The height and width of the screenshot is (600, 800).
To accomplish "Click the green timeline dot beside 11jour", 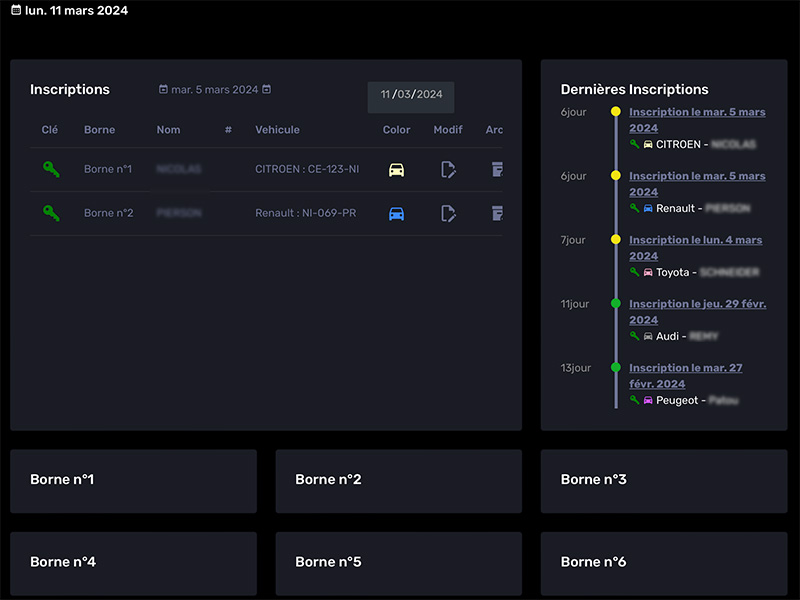I will [x=616, y=304].
